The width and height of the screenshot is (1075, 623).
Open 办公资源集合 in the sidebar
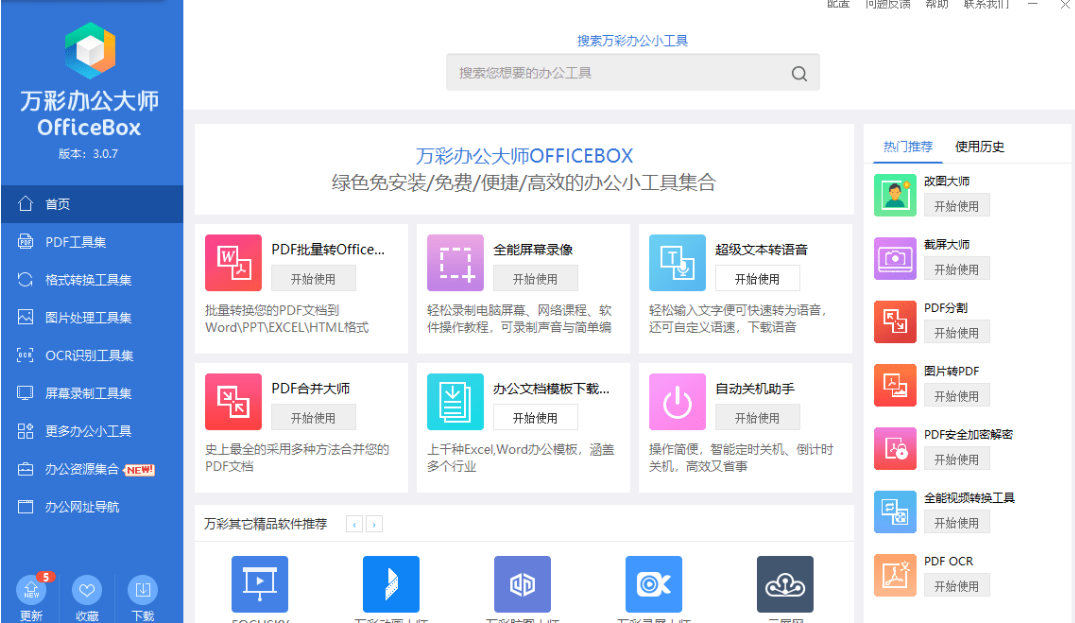tap(82, 470)
